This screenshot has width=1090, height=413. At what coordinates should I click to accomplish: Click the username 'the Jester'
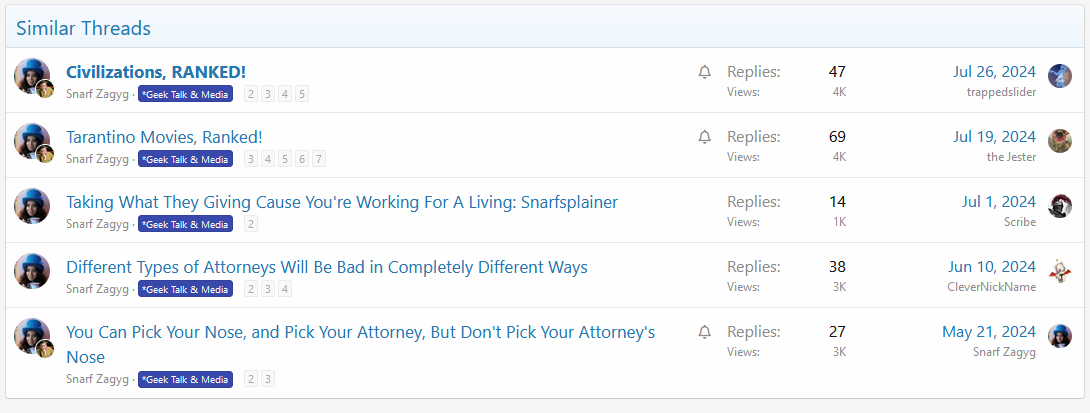tap(1011, 157)
